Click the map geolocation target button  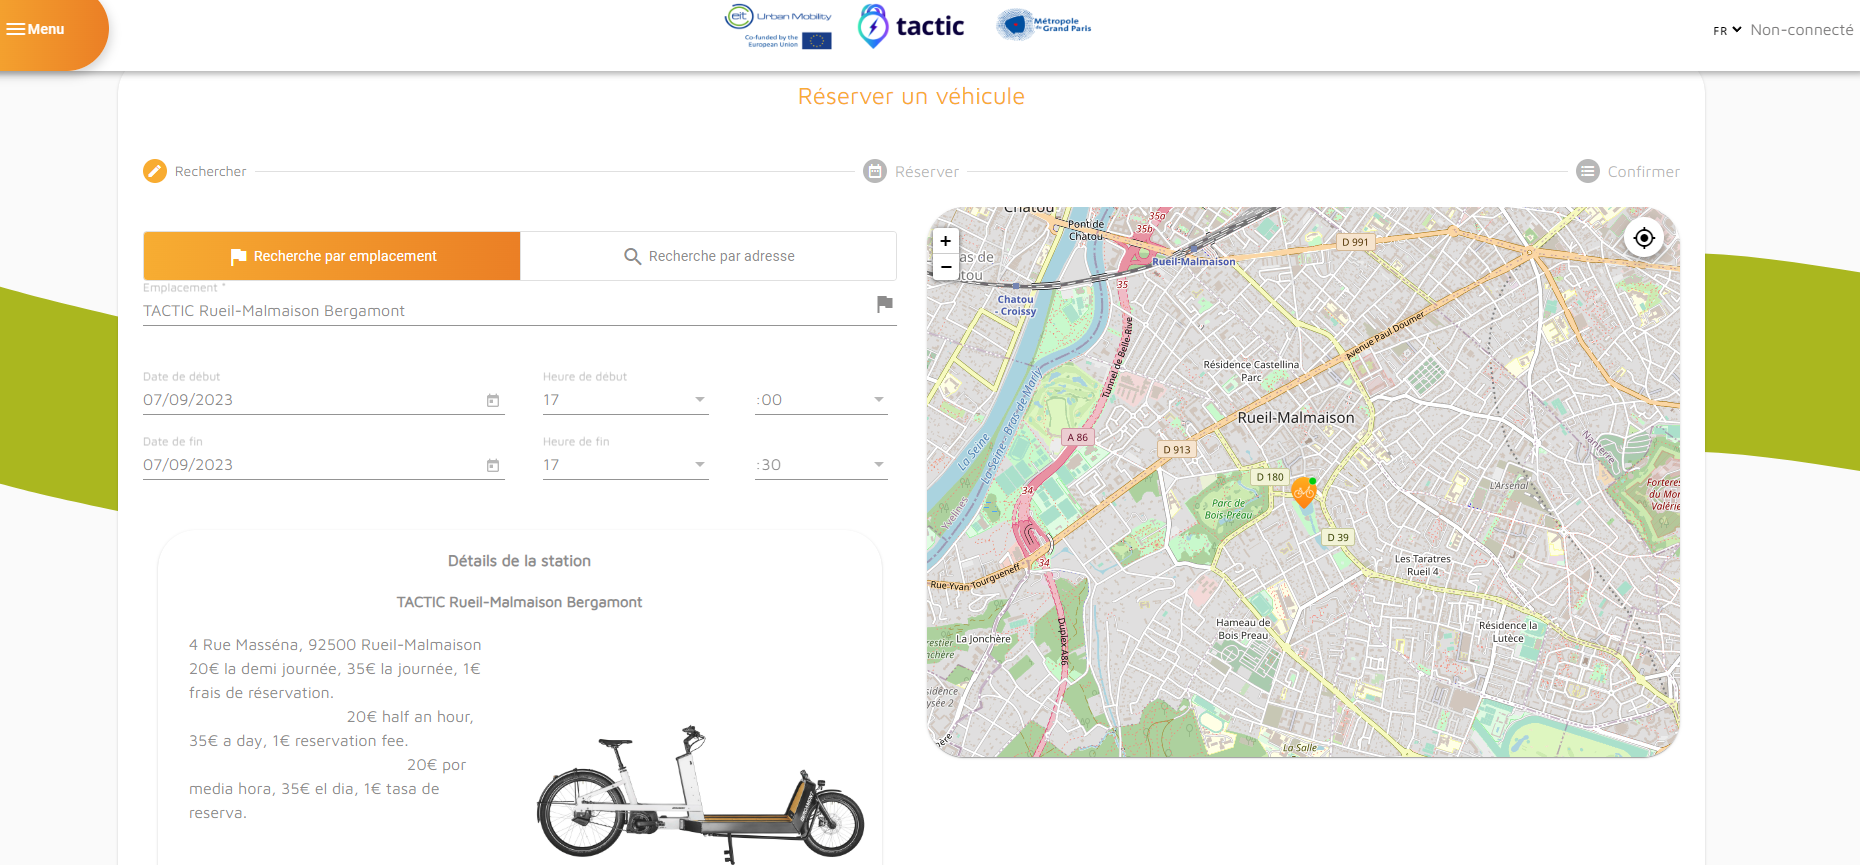[1644, 238]
